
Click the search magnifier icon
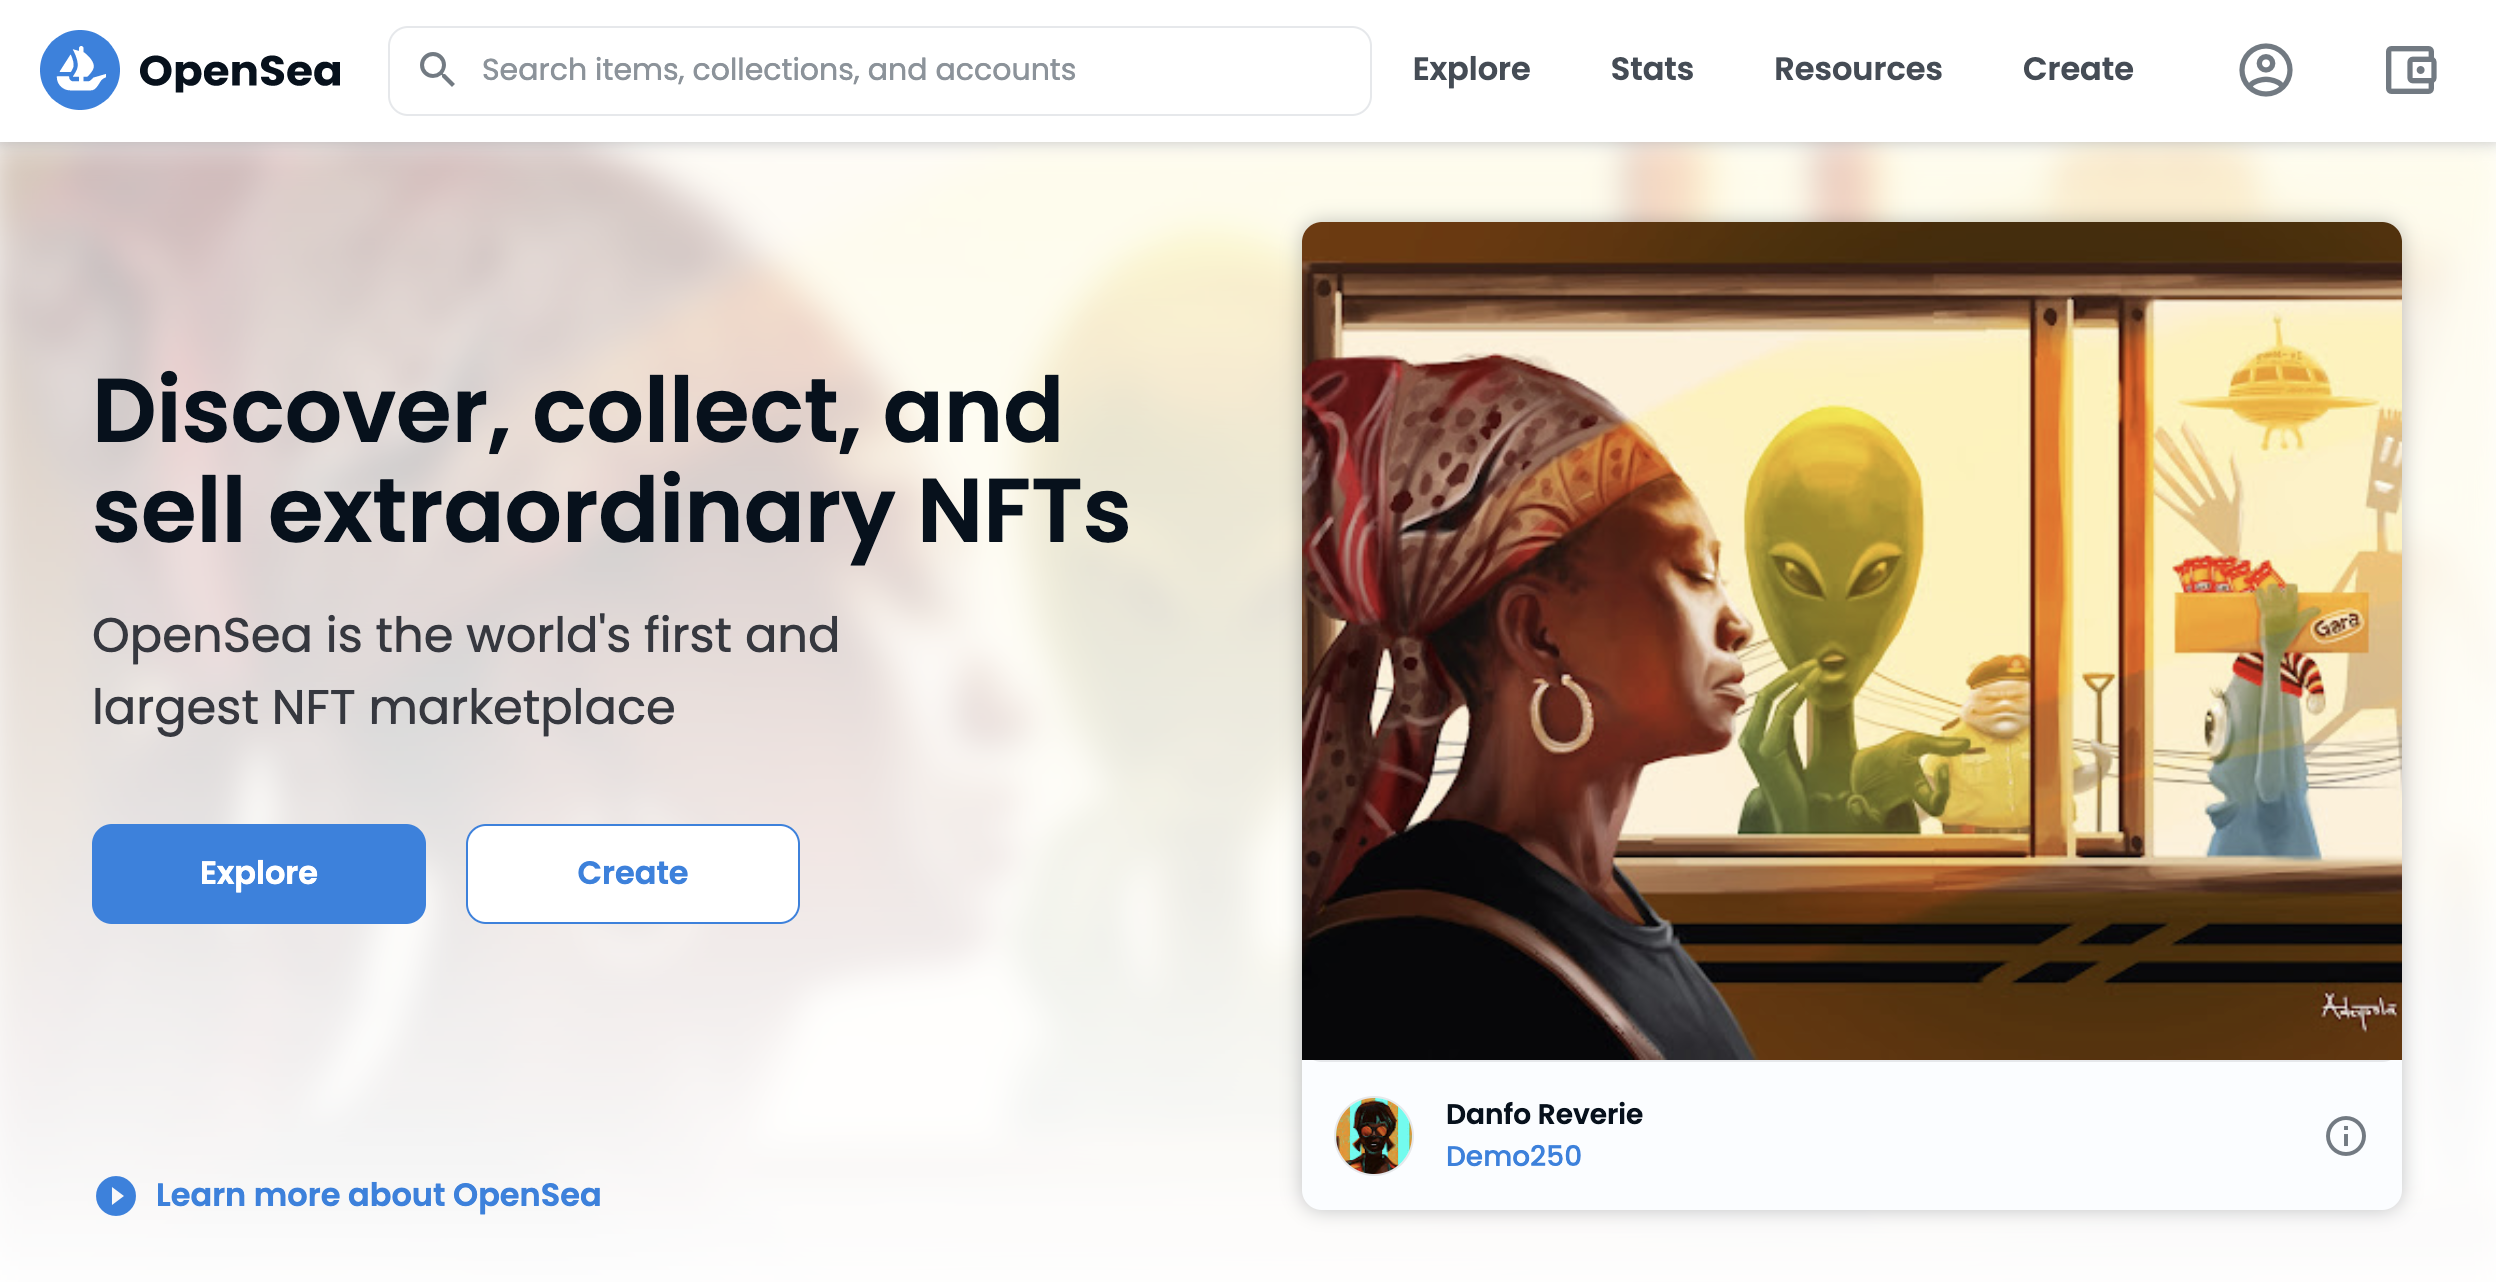click(x=437, y=70)
